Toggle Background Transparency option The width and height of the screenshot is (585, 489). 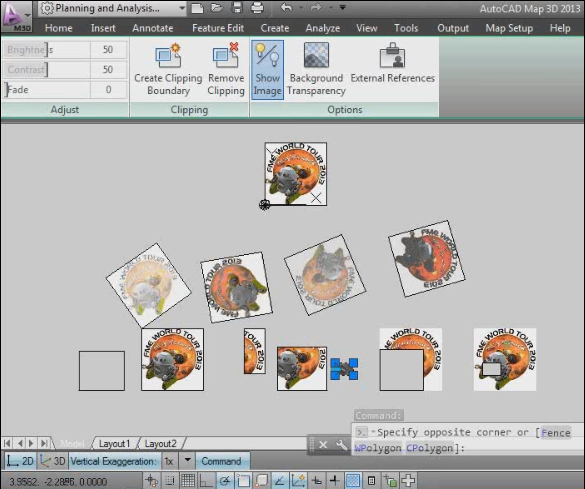click(316, 69)
